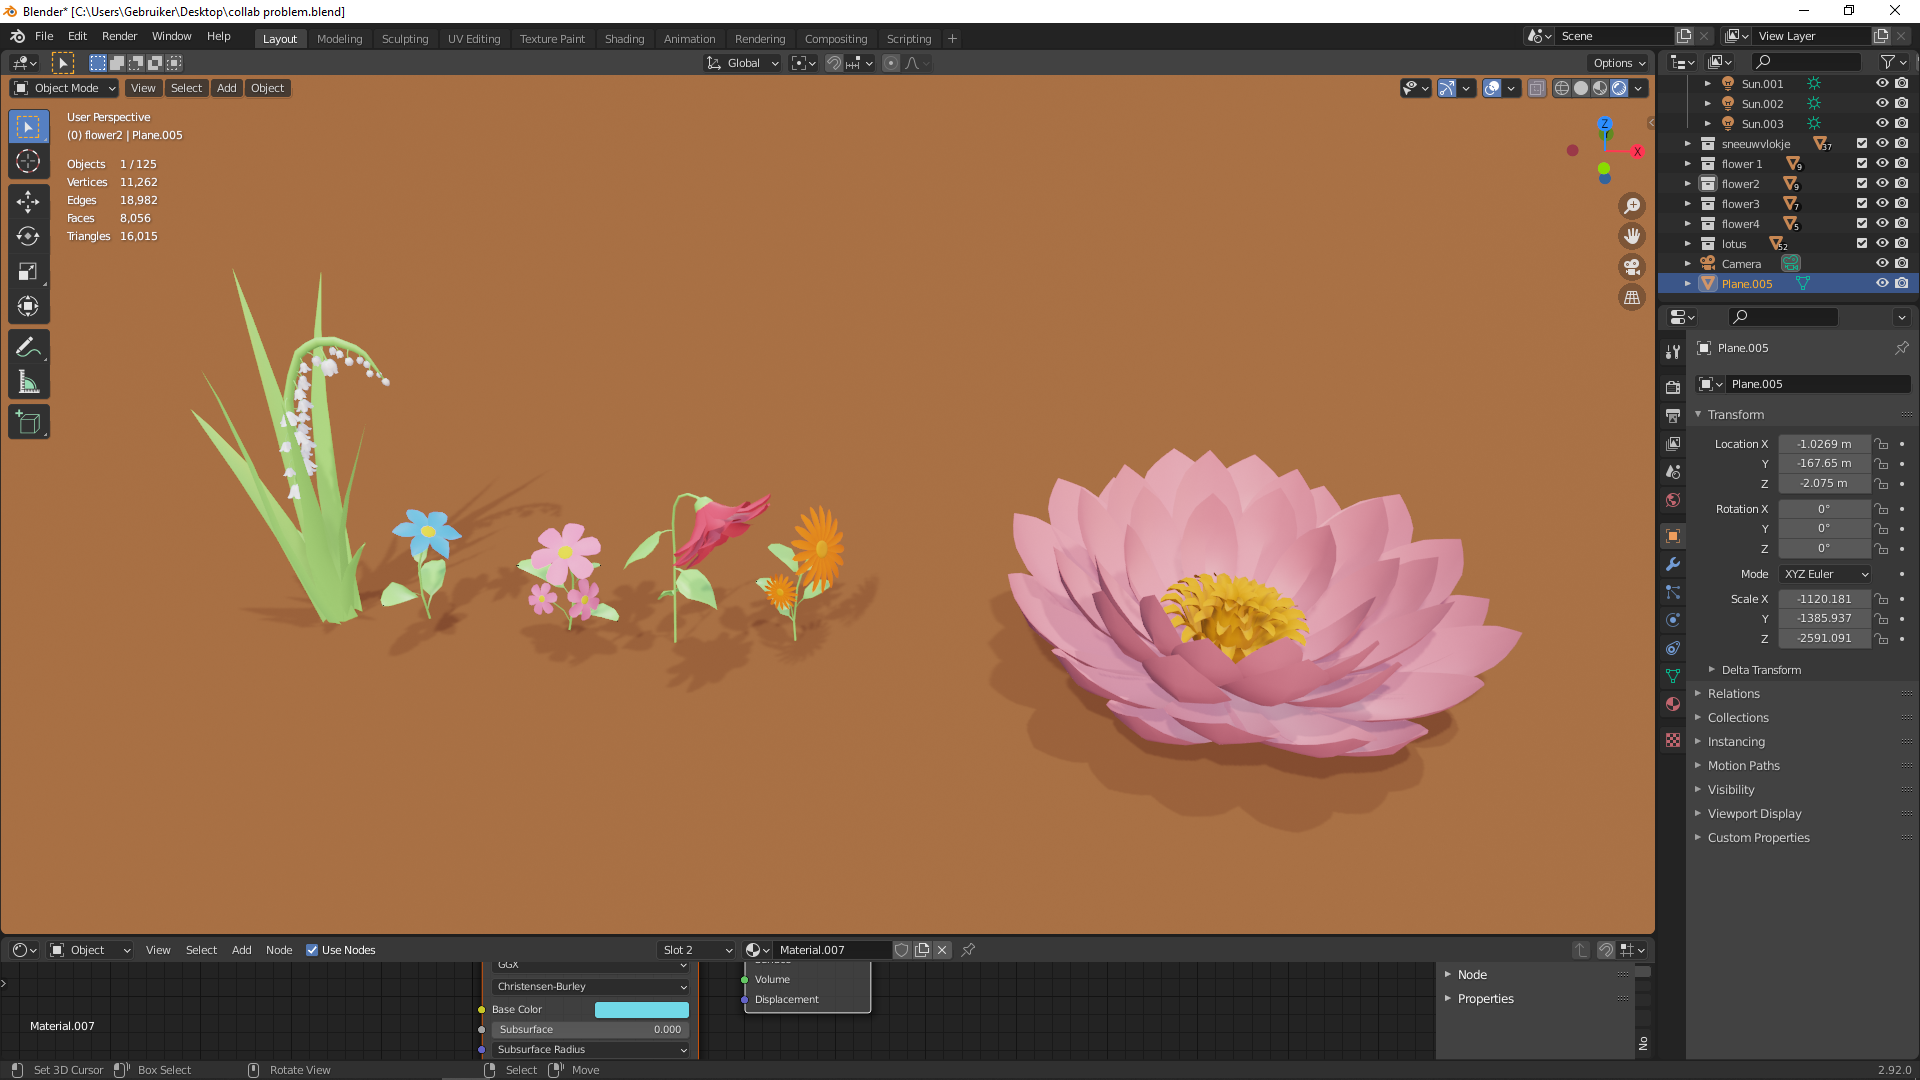1920x1080 pixels.
Task: Select the Scale tool
Action: coord(28,271)
